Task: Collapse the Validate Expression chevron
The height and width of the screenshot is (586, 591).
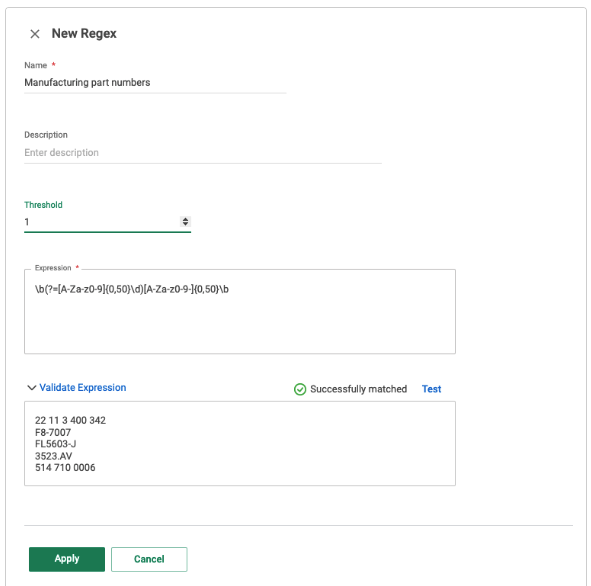Action: tap(32, 387)
